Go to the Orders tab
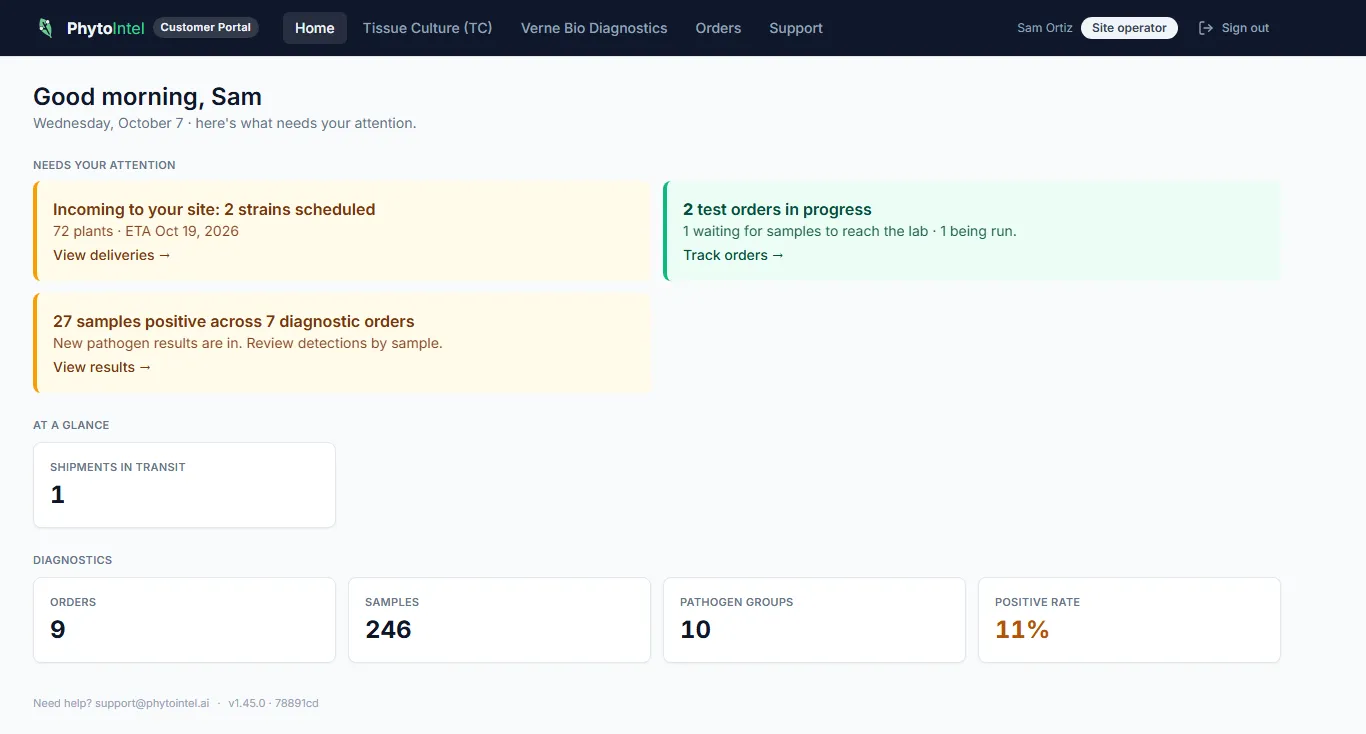The width and height of the screenshot is (1366, 734). [718, 28]
